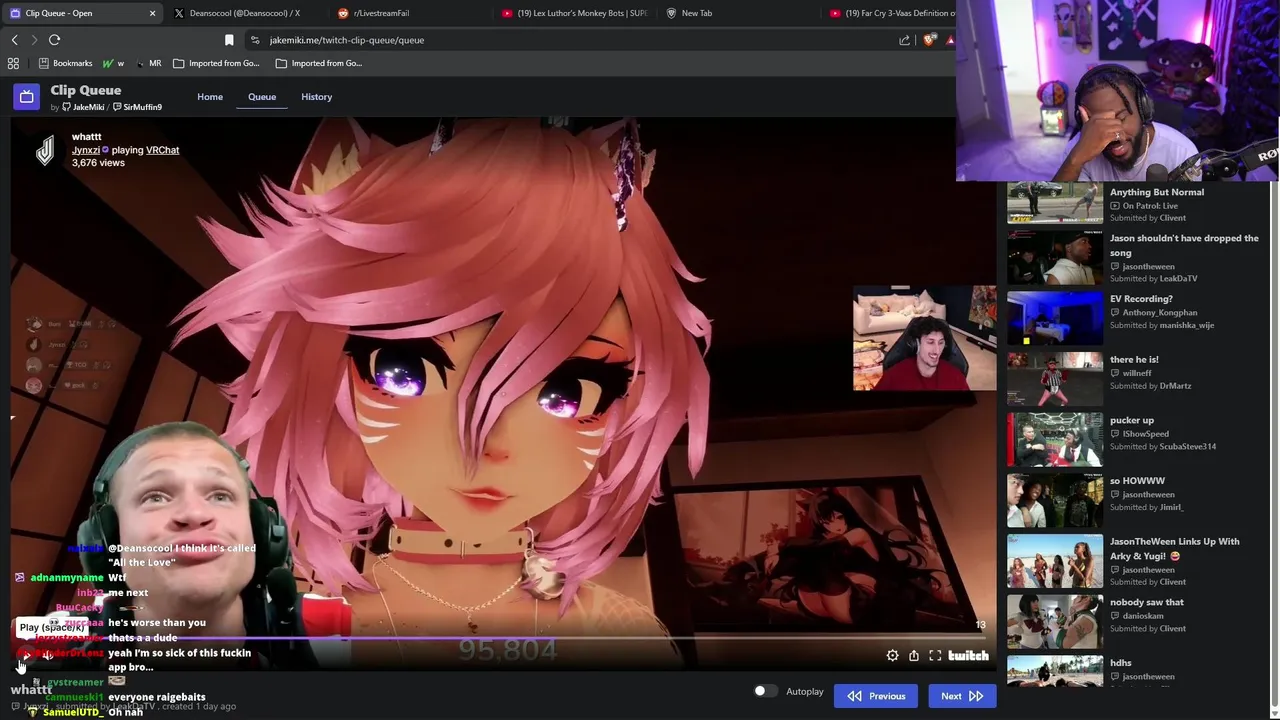Switch to New Tab browser tab
This screenshot has width=1280, height=720.
697,13
